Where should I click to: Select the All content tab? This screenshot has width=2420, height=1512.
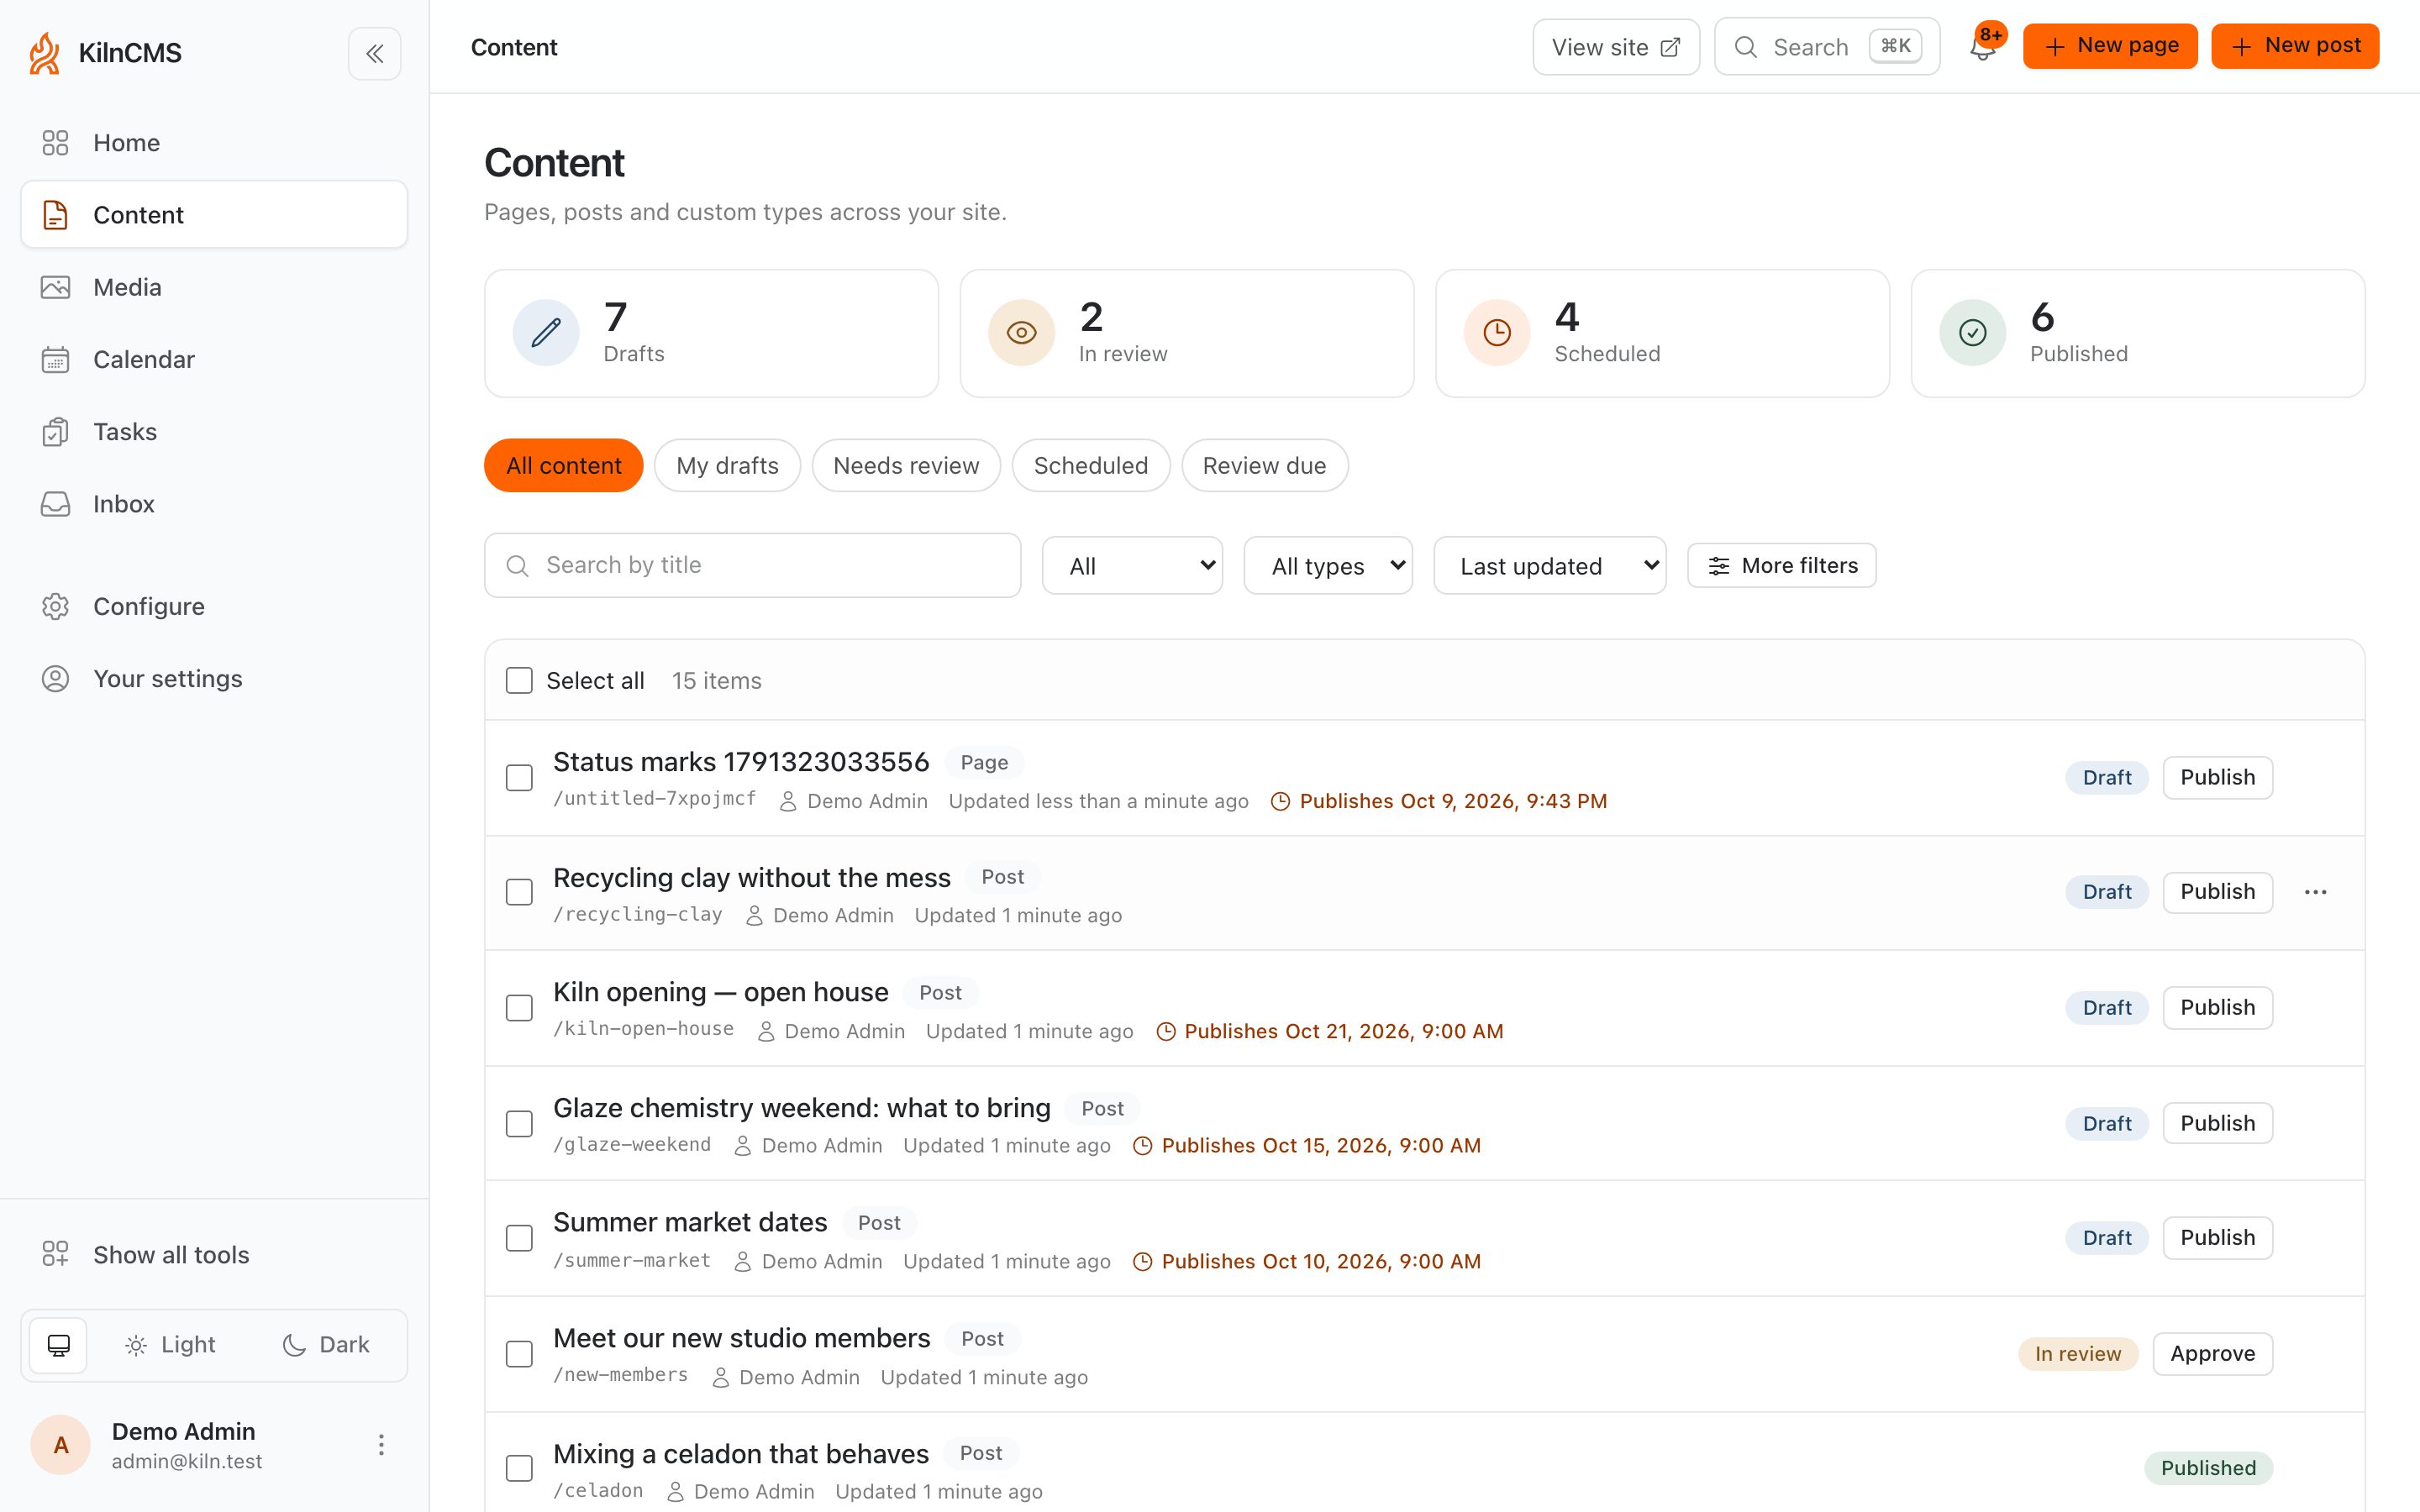pos(563,466)
